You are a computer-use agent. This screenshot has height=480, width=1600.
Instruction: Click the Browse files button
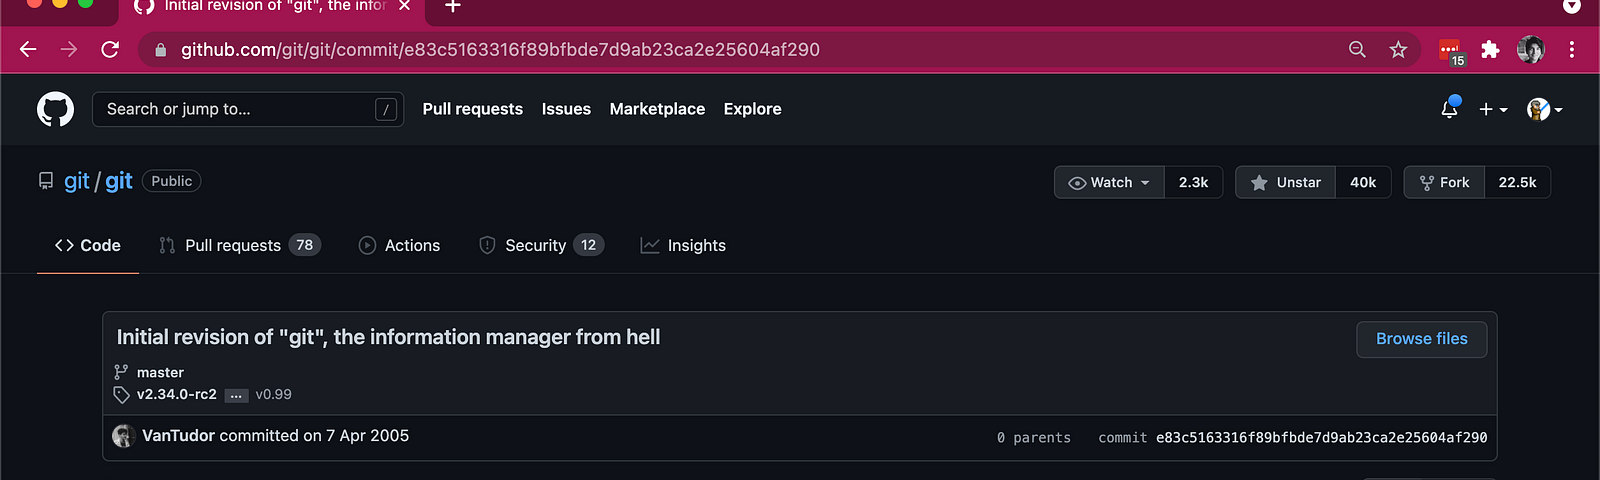1421,339
